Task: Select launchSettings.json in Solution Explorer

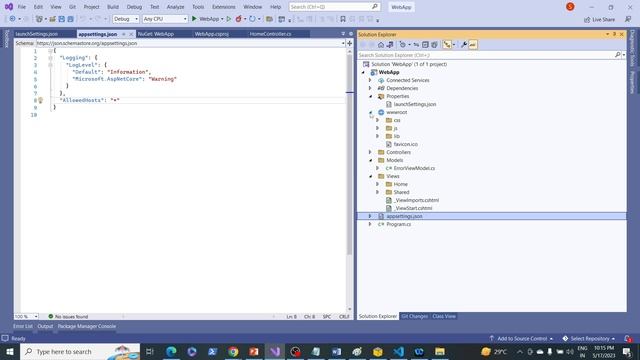Action: click(x=415, y=104)
